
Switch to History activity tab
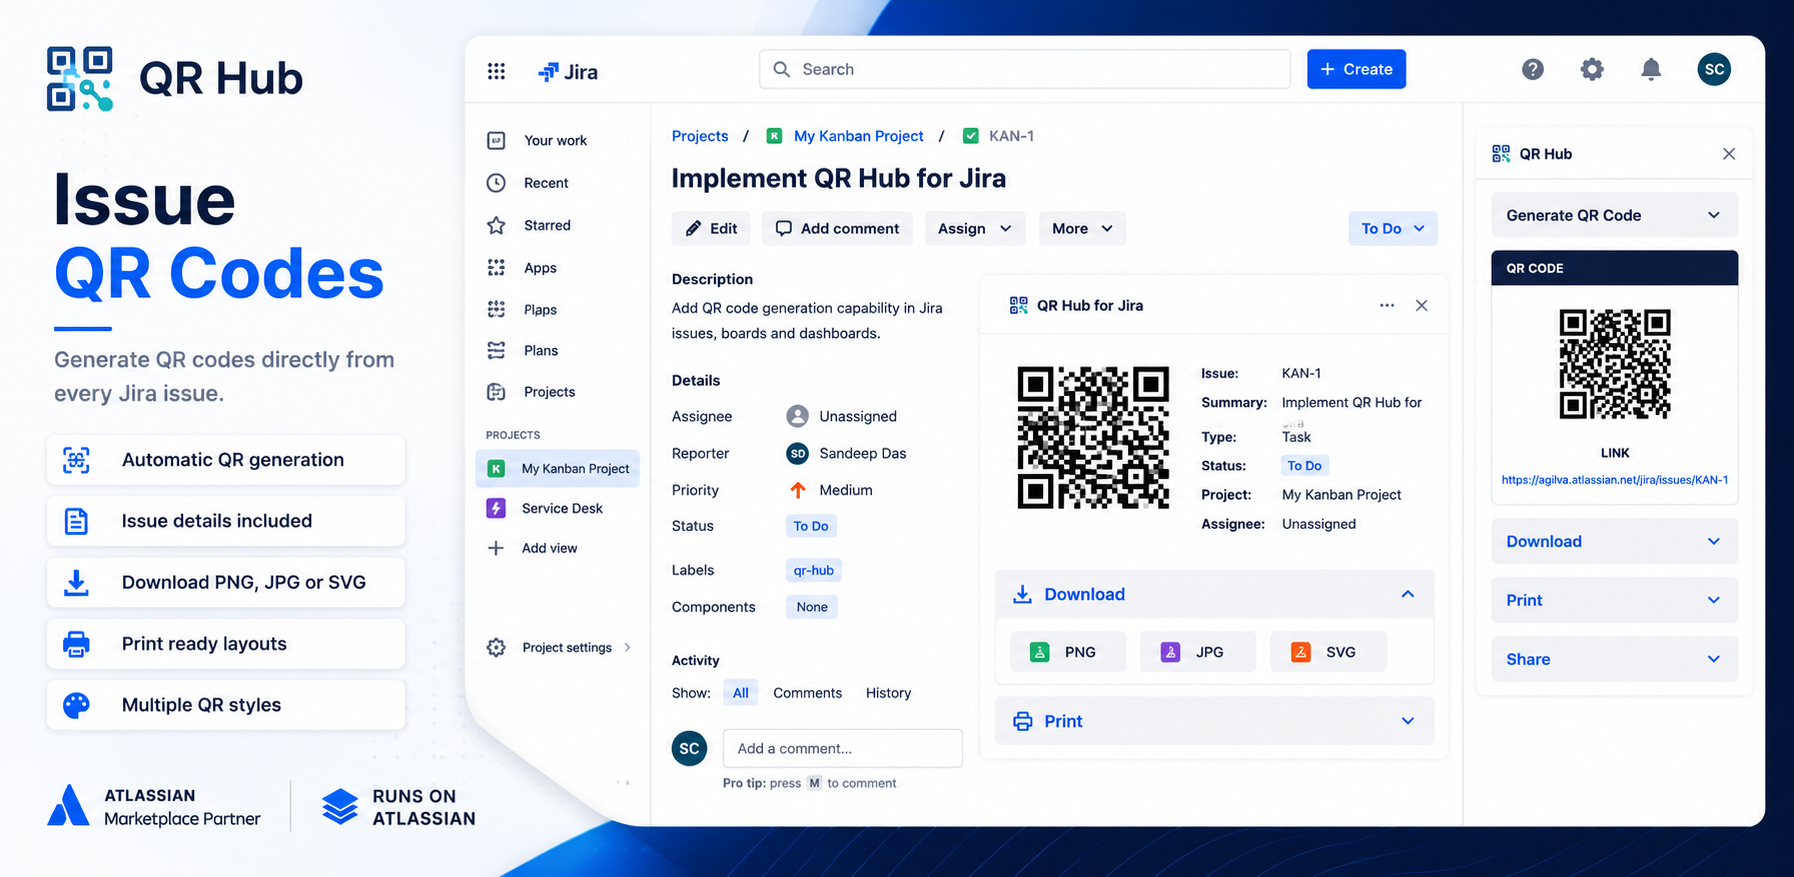[x=888, y=693]
